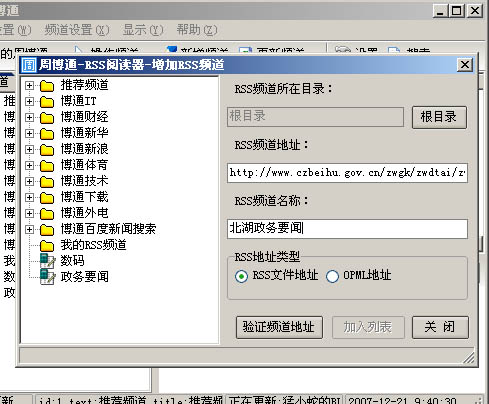Screen dimensions: 489x404
Task: Click the 推荐频道 folder icon
Action: [47, 86]
